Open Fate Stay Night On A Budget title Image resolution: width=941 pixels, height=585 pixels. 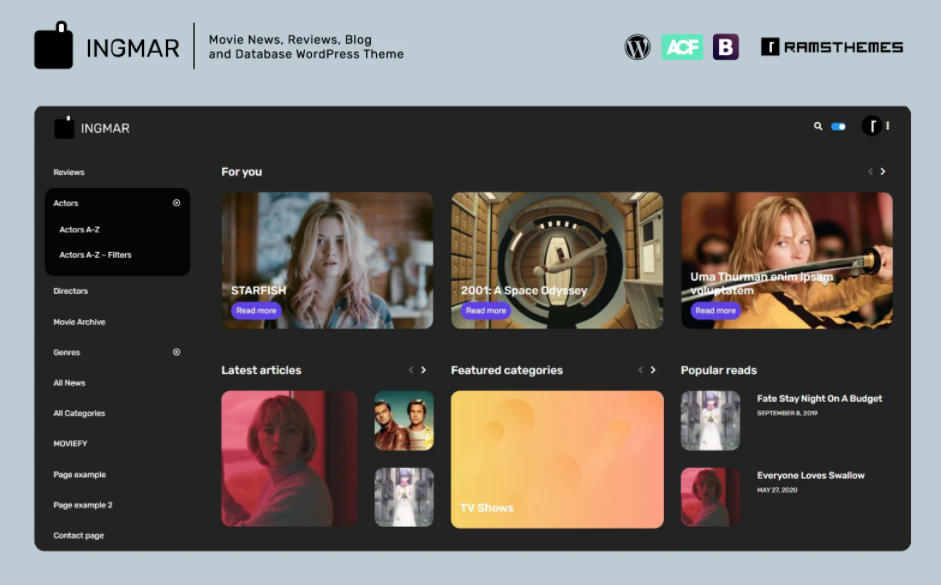click(819, 398)
